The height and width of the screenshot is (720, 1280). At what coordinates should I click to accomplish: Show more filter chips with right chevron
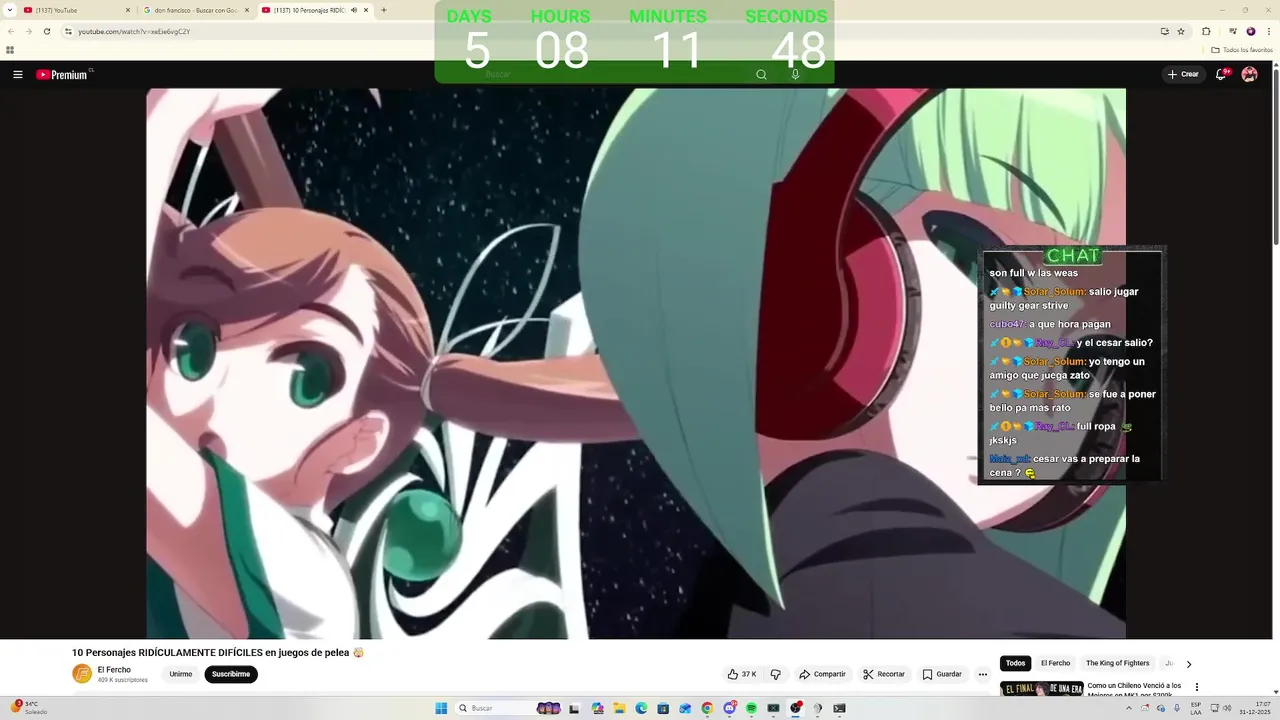click(x=1188, y=664)
